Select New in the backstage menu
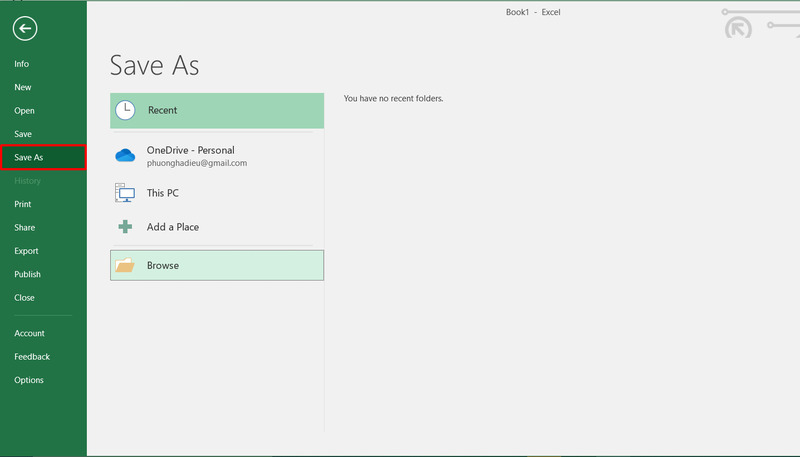This screenshot has width=800, height=457. [x=23, y=87]
